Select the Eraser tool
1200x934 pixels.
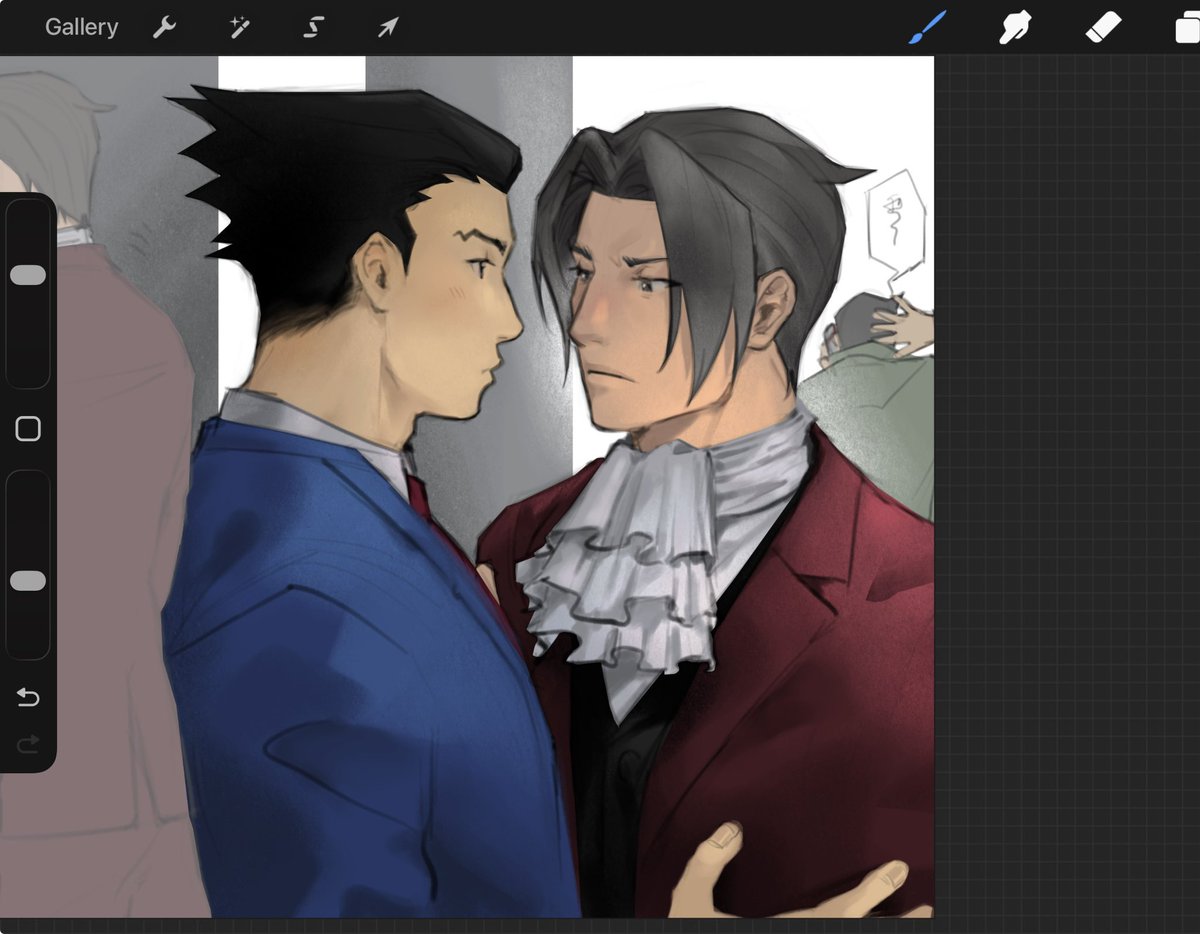[1103, 27]
